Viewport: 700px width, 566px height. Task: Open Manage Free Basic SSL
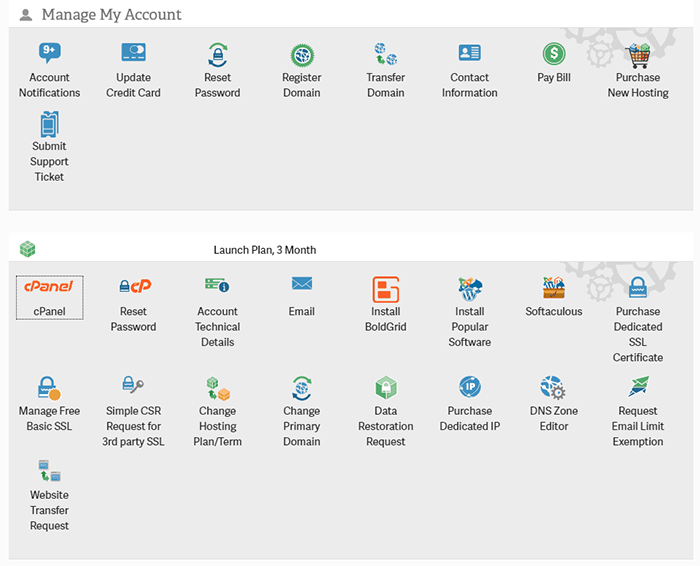(x=49, y=388)
